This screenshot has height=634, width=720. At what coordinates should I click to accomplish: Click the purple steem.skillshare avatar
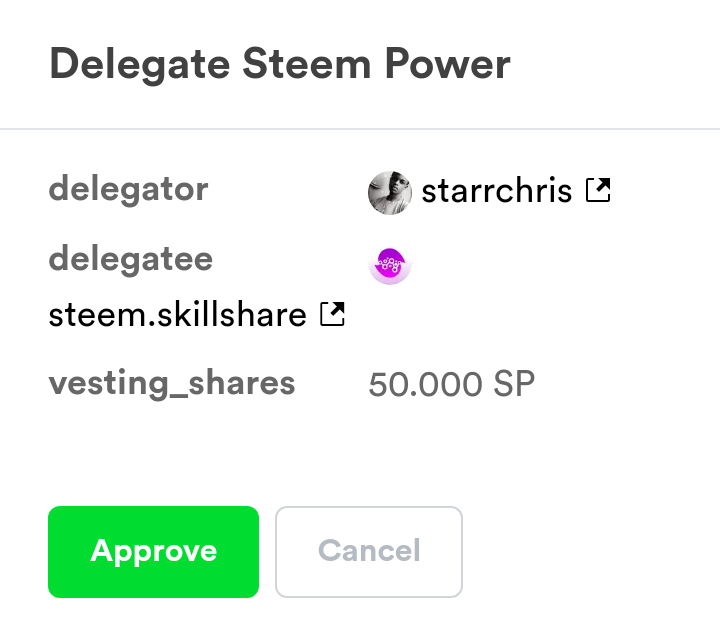tap(390, 266)
